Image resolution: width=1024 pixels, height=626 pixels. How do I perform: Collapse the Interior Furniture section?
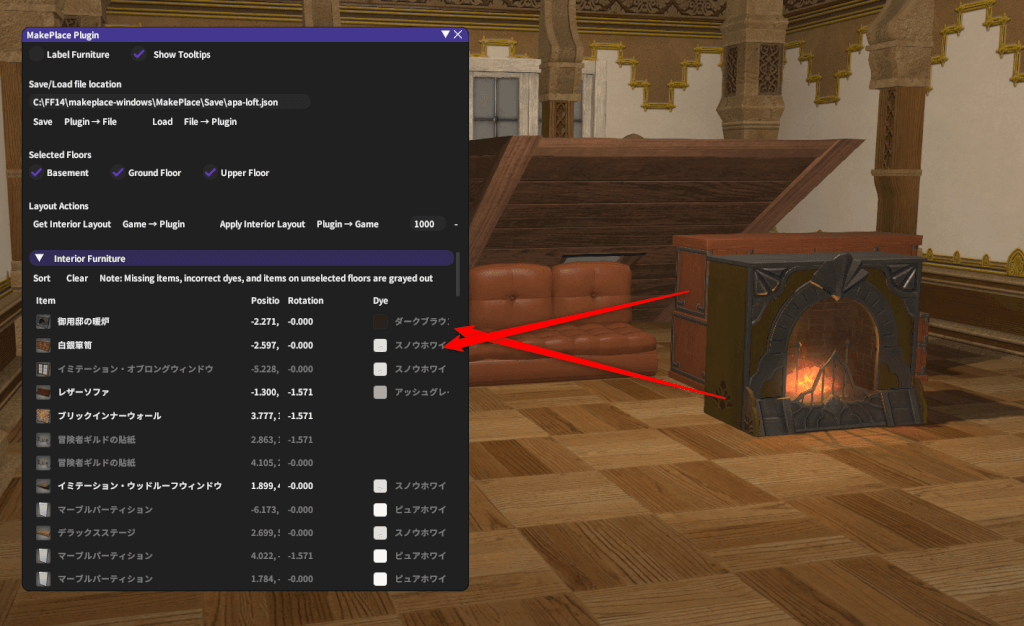pos(39,258)
